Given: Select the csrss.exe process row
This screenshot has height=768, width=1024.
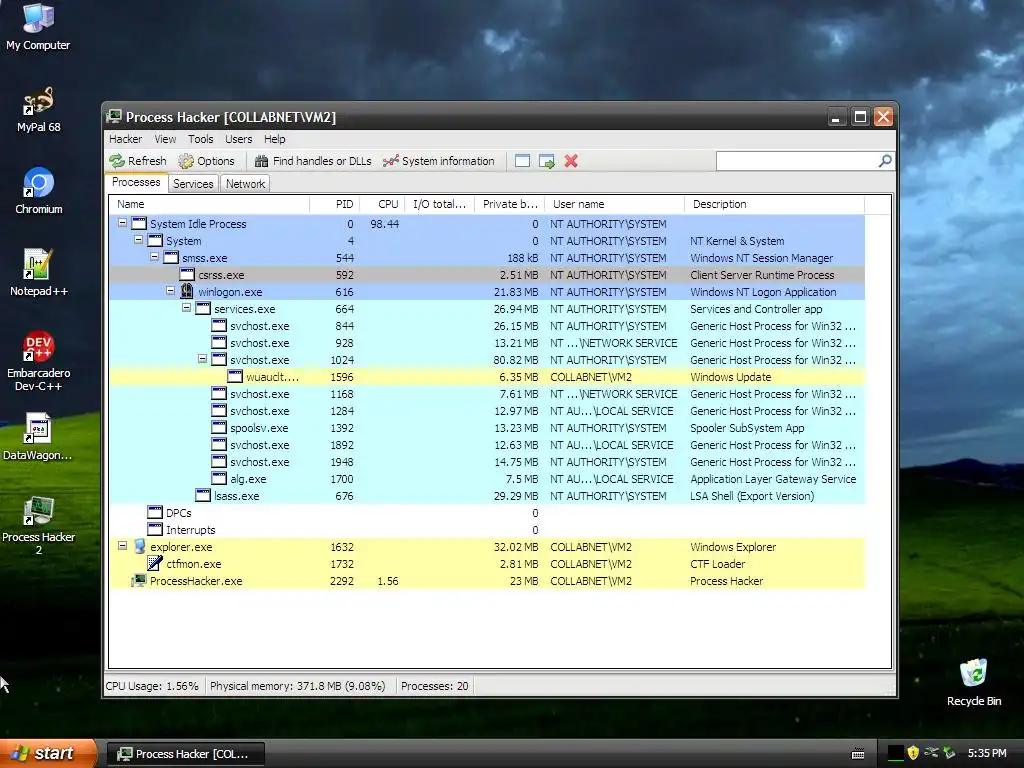Looking at the screenshot, I should 487,275.
